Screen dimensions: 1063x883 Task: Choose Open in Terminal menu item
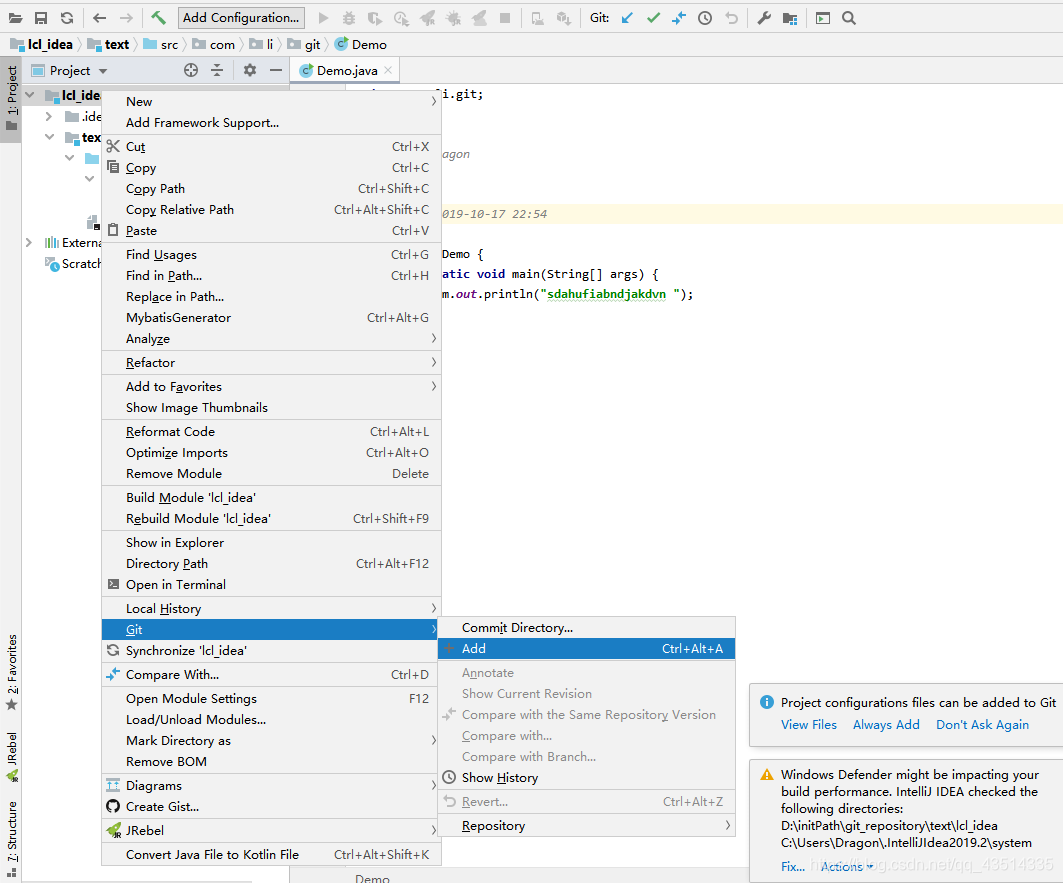tap(271, 585)
